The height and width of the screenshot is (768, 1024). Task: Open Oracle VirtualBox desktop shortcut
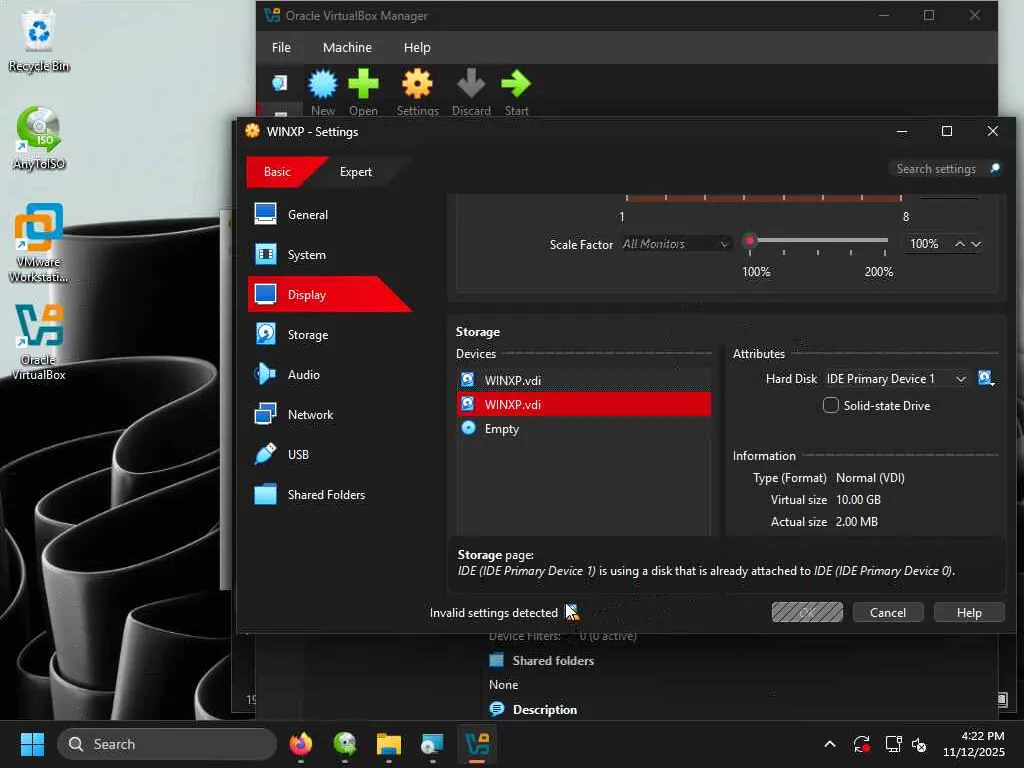point(39,342)
